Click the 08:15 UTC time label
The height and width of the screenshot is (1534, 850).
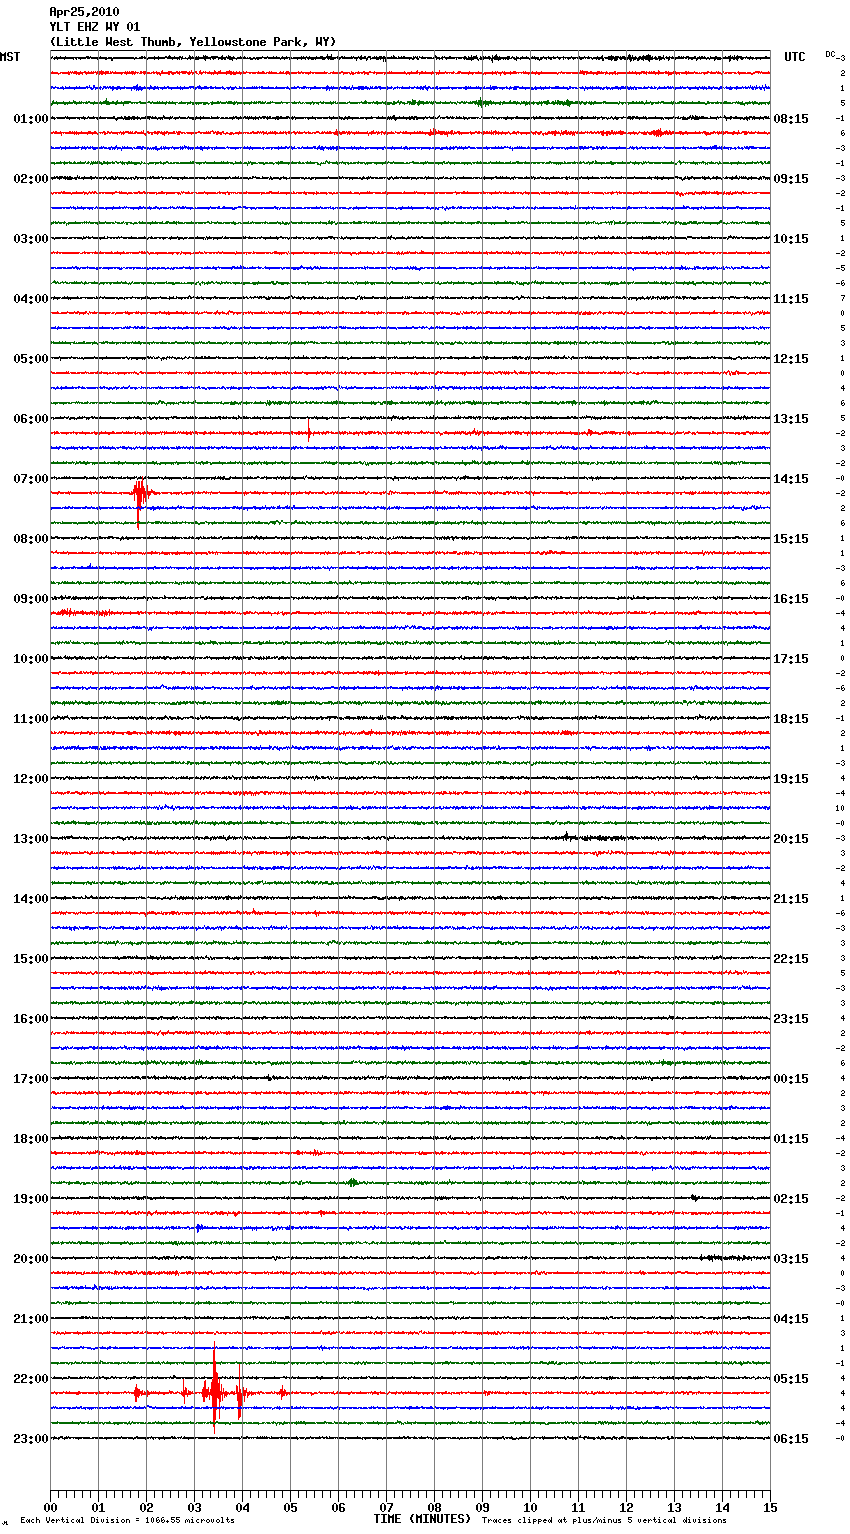coord(791,119)
